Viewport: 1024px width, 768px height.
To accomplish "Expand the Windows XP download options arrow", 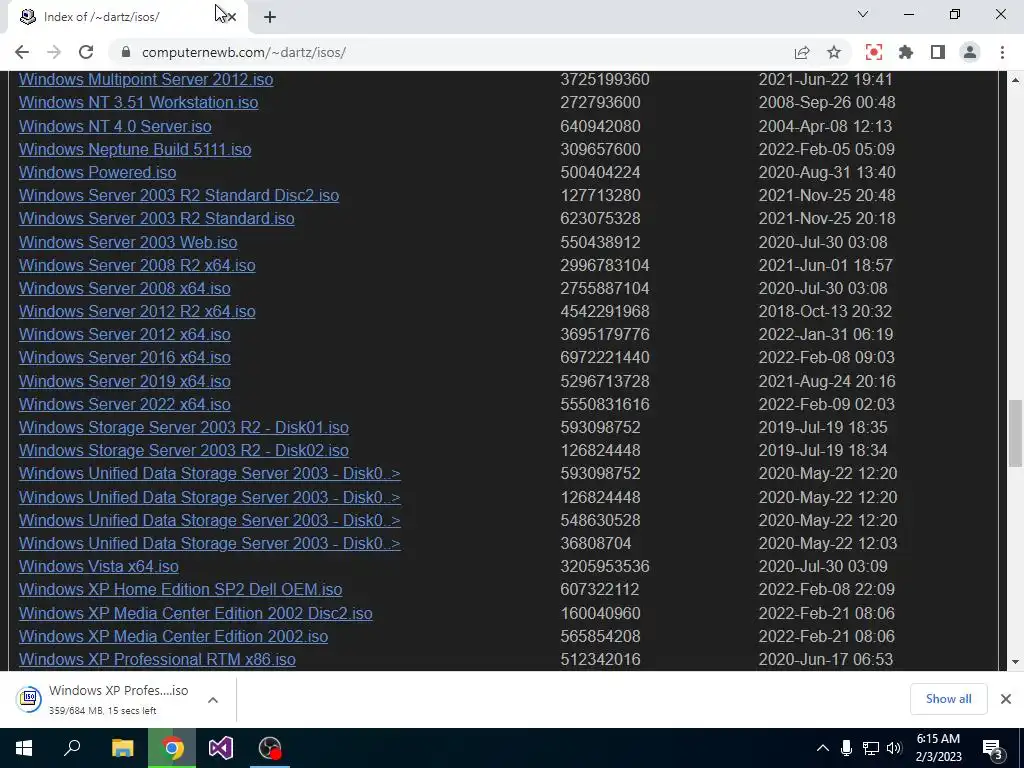I will click(x=213, y=699).
